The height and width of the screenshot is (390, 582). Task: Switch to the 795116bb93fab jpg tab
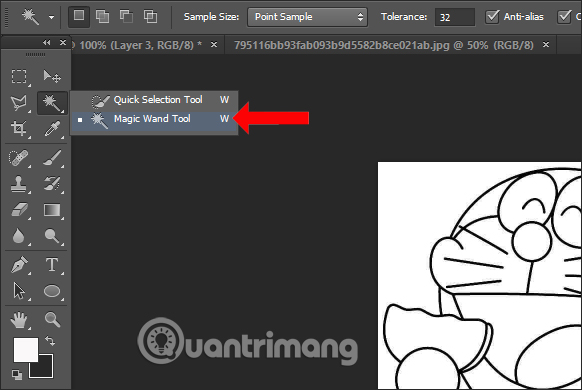point(383,45)
